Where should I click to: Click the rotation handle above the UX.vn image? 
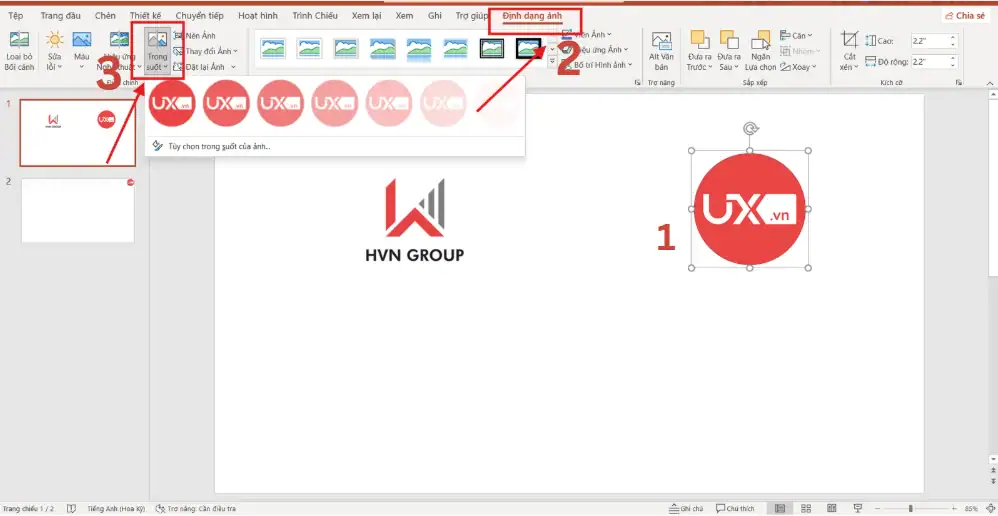pyautogui.click(x=750, y=129)
